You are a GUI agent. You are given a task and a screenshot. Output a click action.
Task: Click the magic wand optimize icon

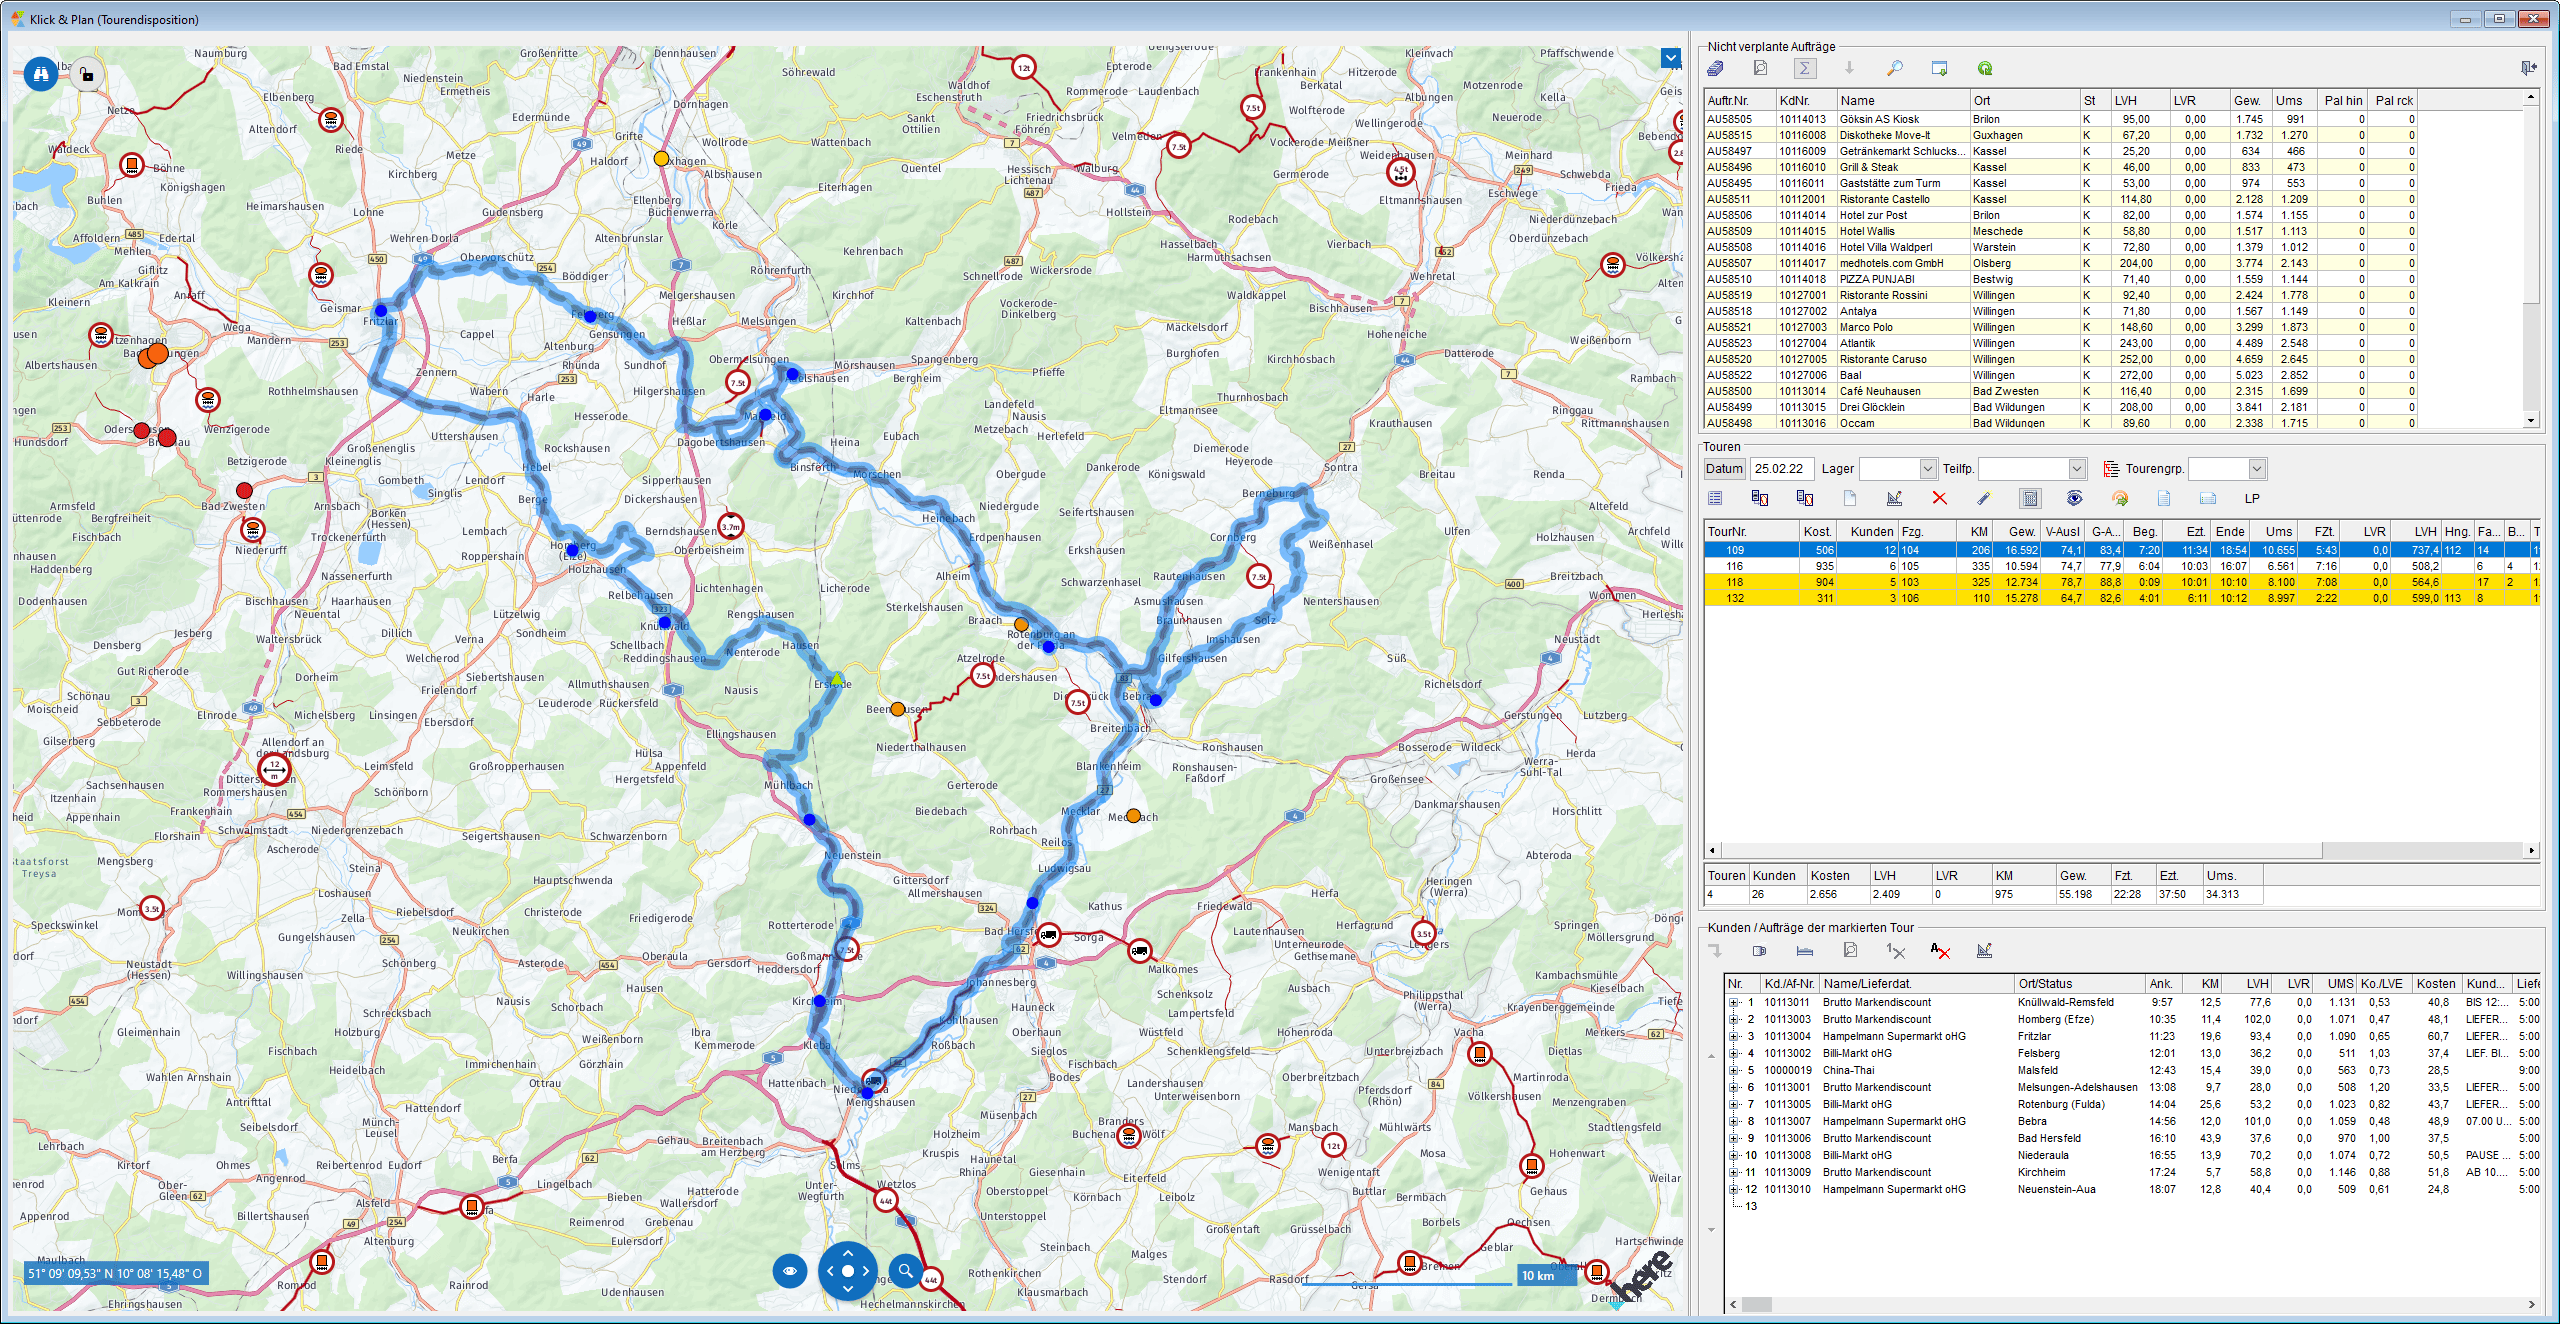(x=1984, y=498)
